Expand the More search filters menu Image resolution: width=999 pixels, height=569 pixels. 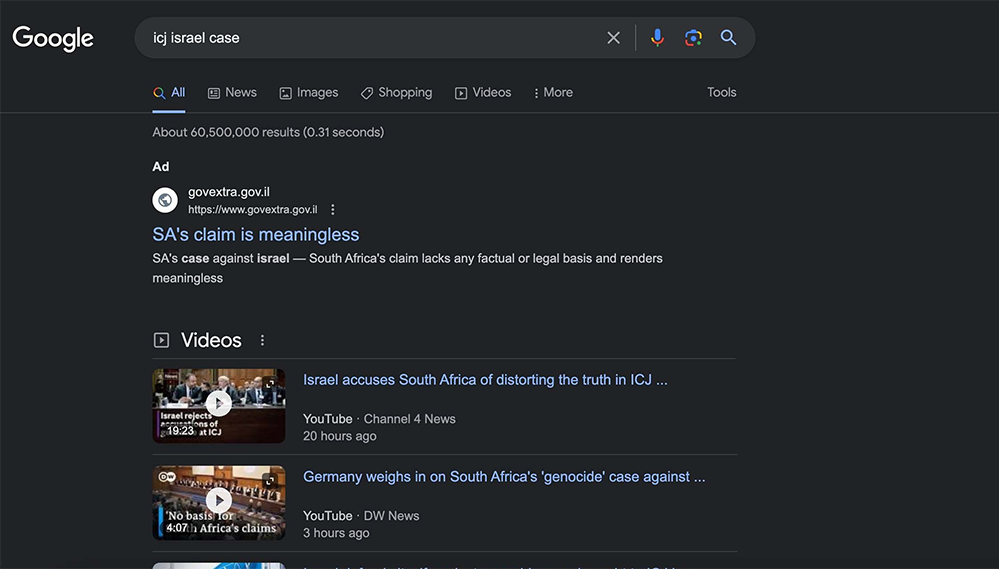coord(552,93)
